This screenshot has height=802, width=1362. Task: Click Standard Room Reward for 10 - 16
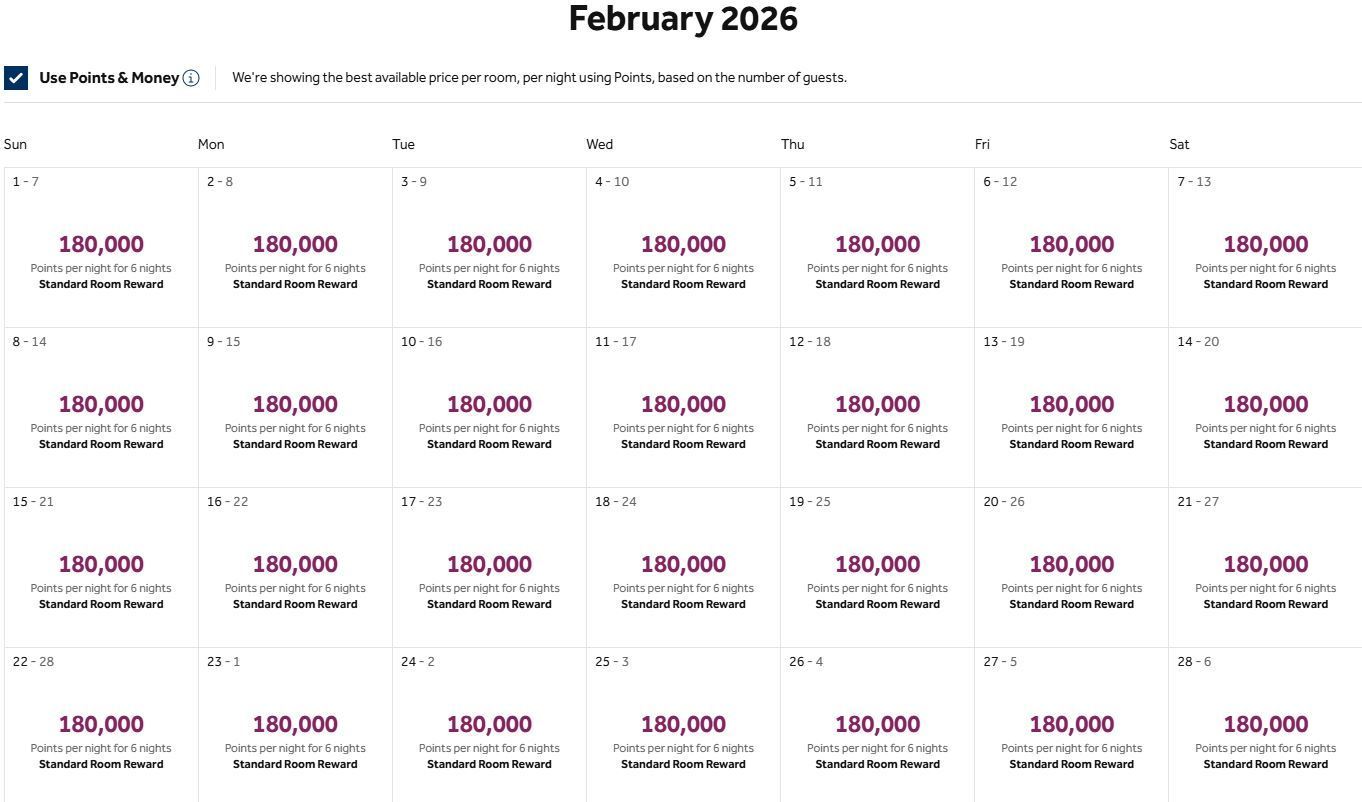point(489,444)
